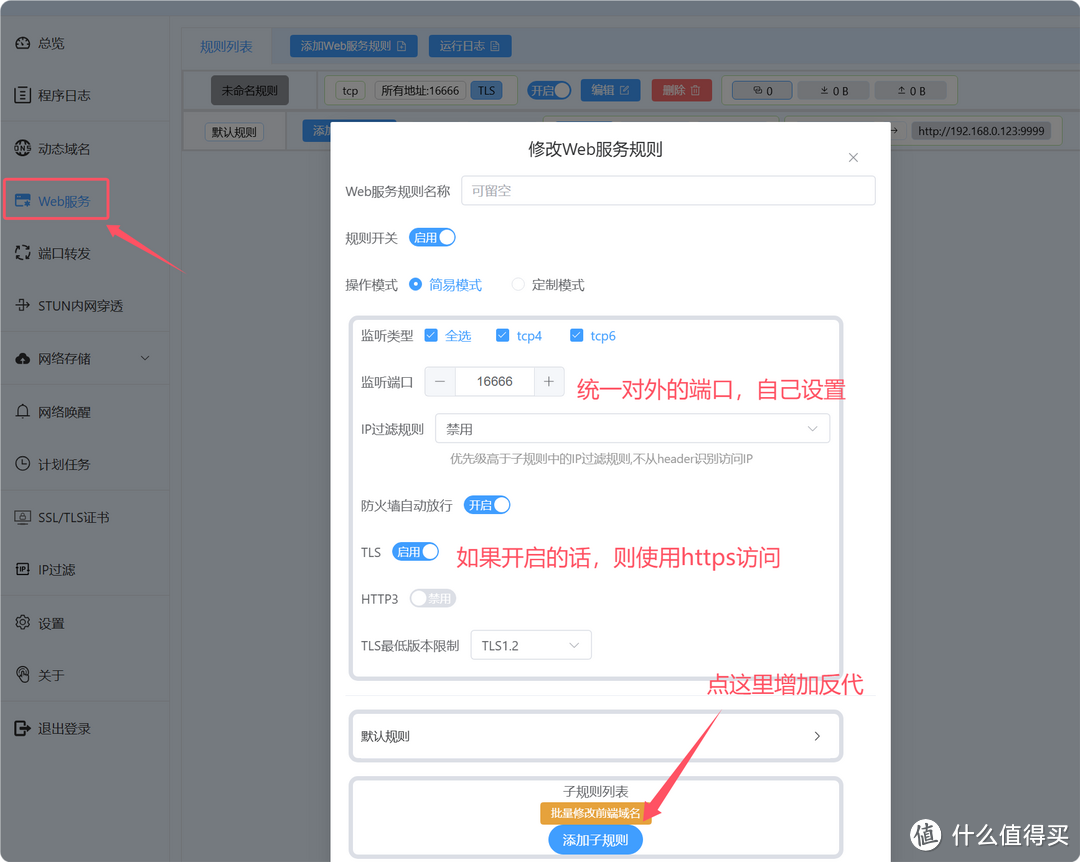The image size is (1080, 862).
Task: Click the SSL/TLS证书 certificate icon
Action: [x=23, y=517]
